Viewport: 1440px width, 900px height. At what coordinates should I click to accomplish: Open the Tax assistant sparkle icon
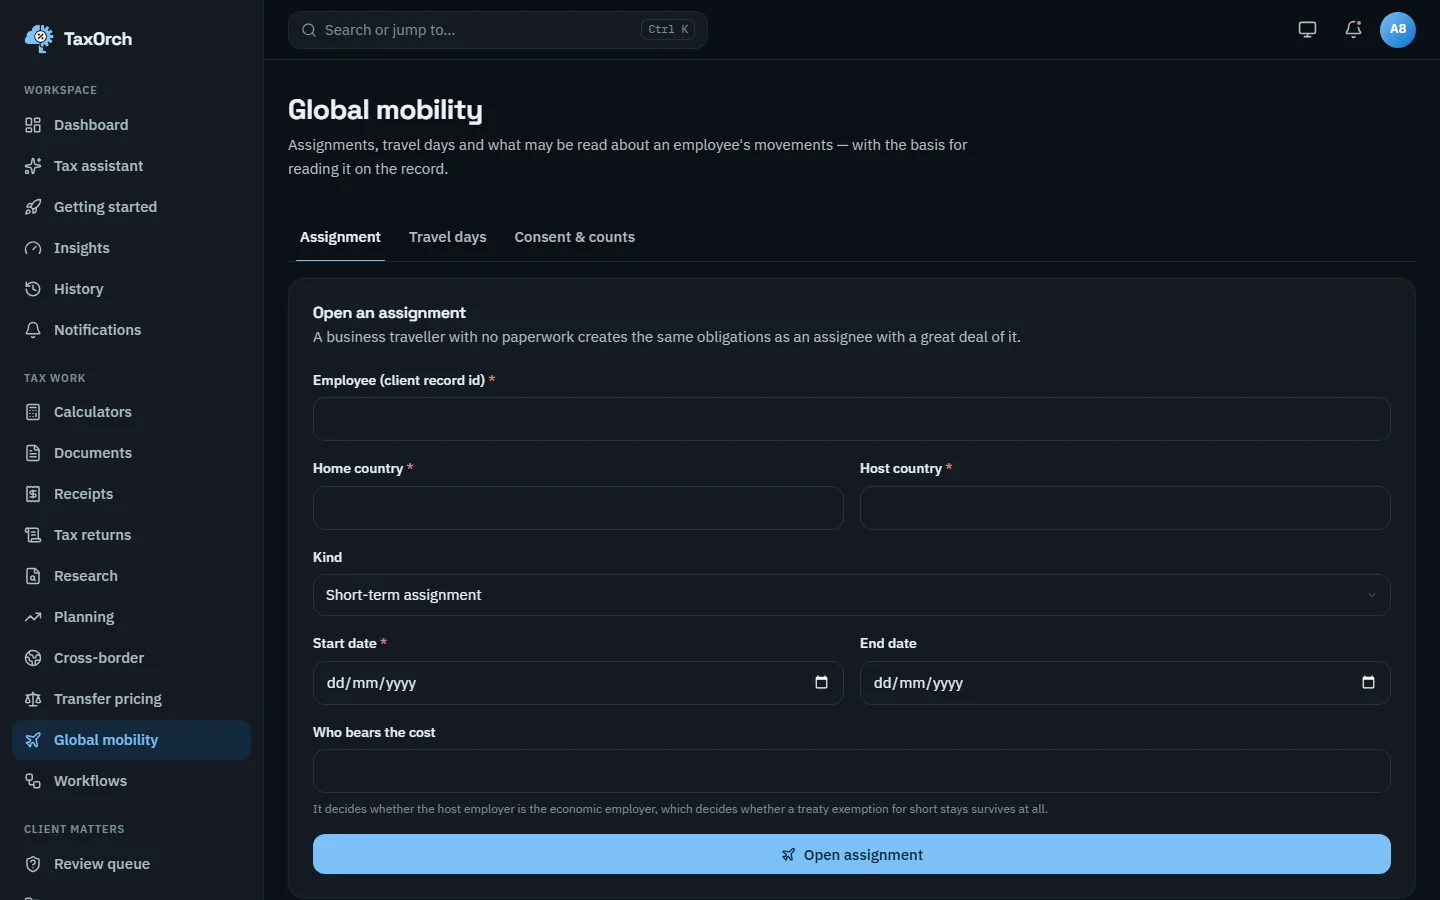point(33,166)
